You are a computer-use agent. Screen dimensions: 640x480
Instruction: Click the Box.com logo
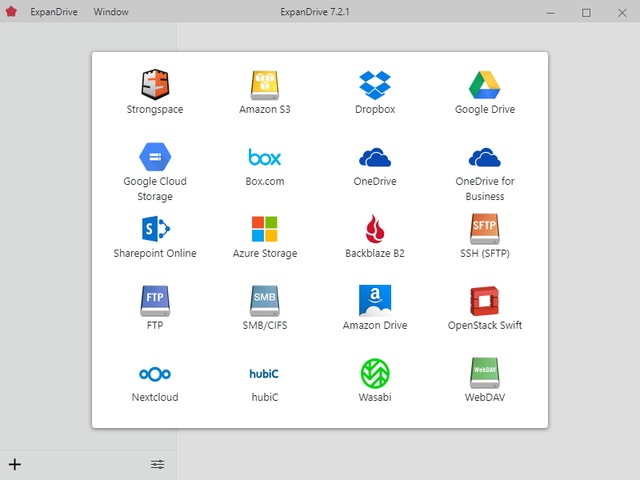pyautogui.click(x=265, y=158)
